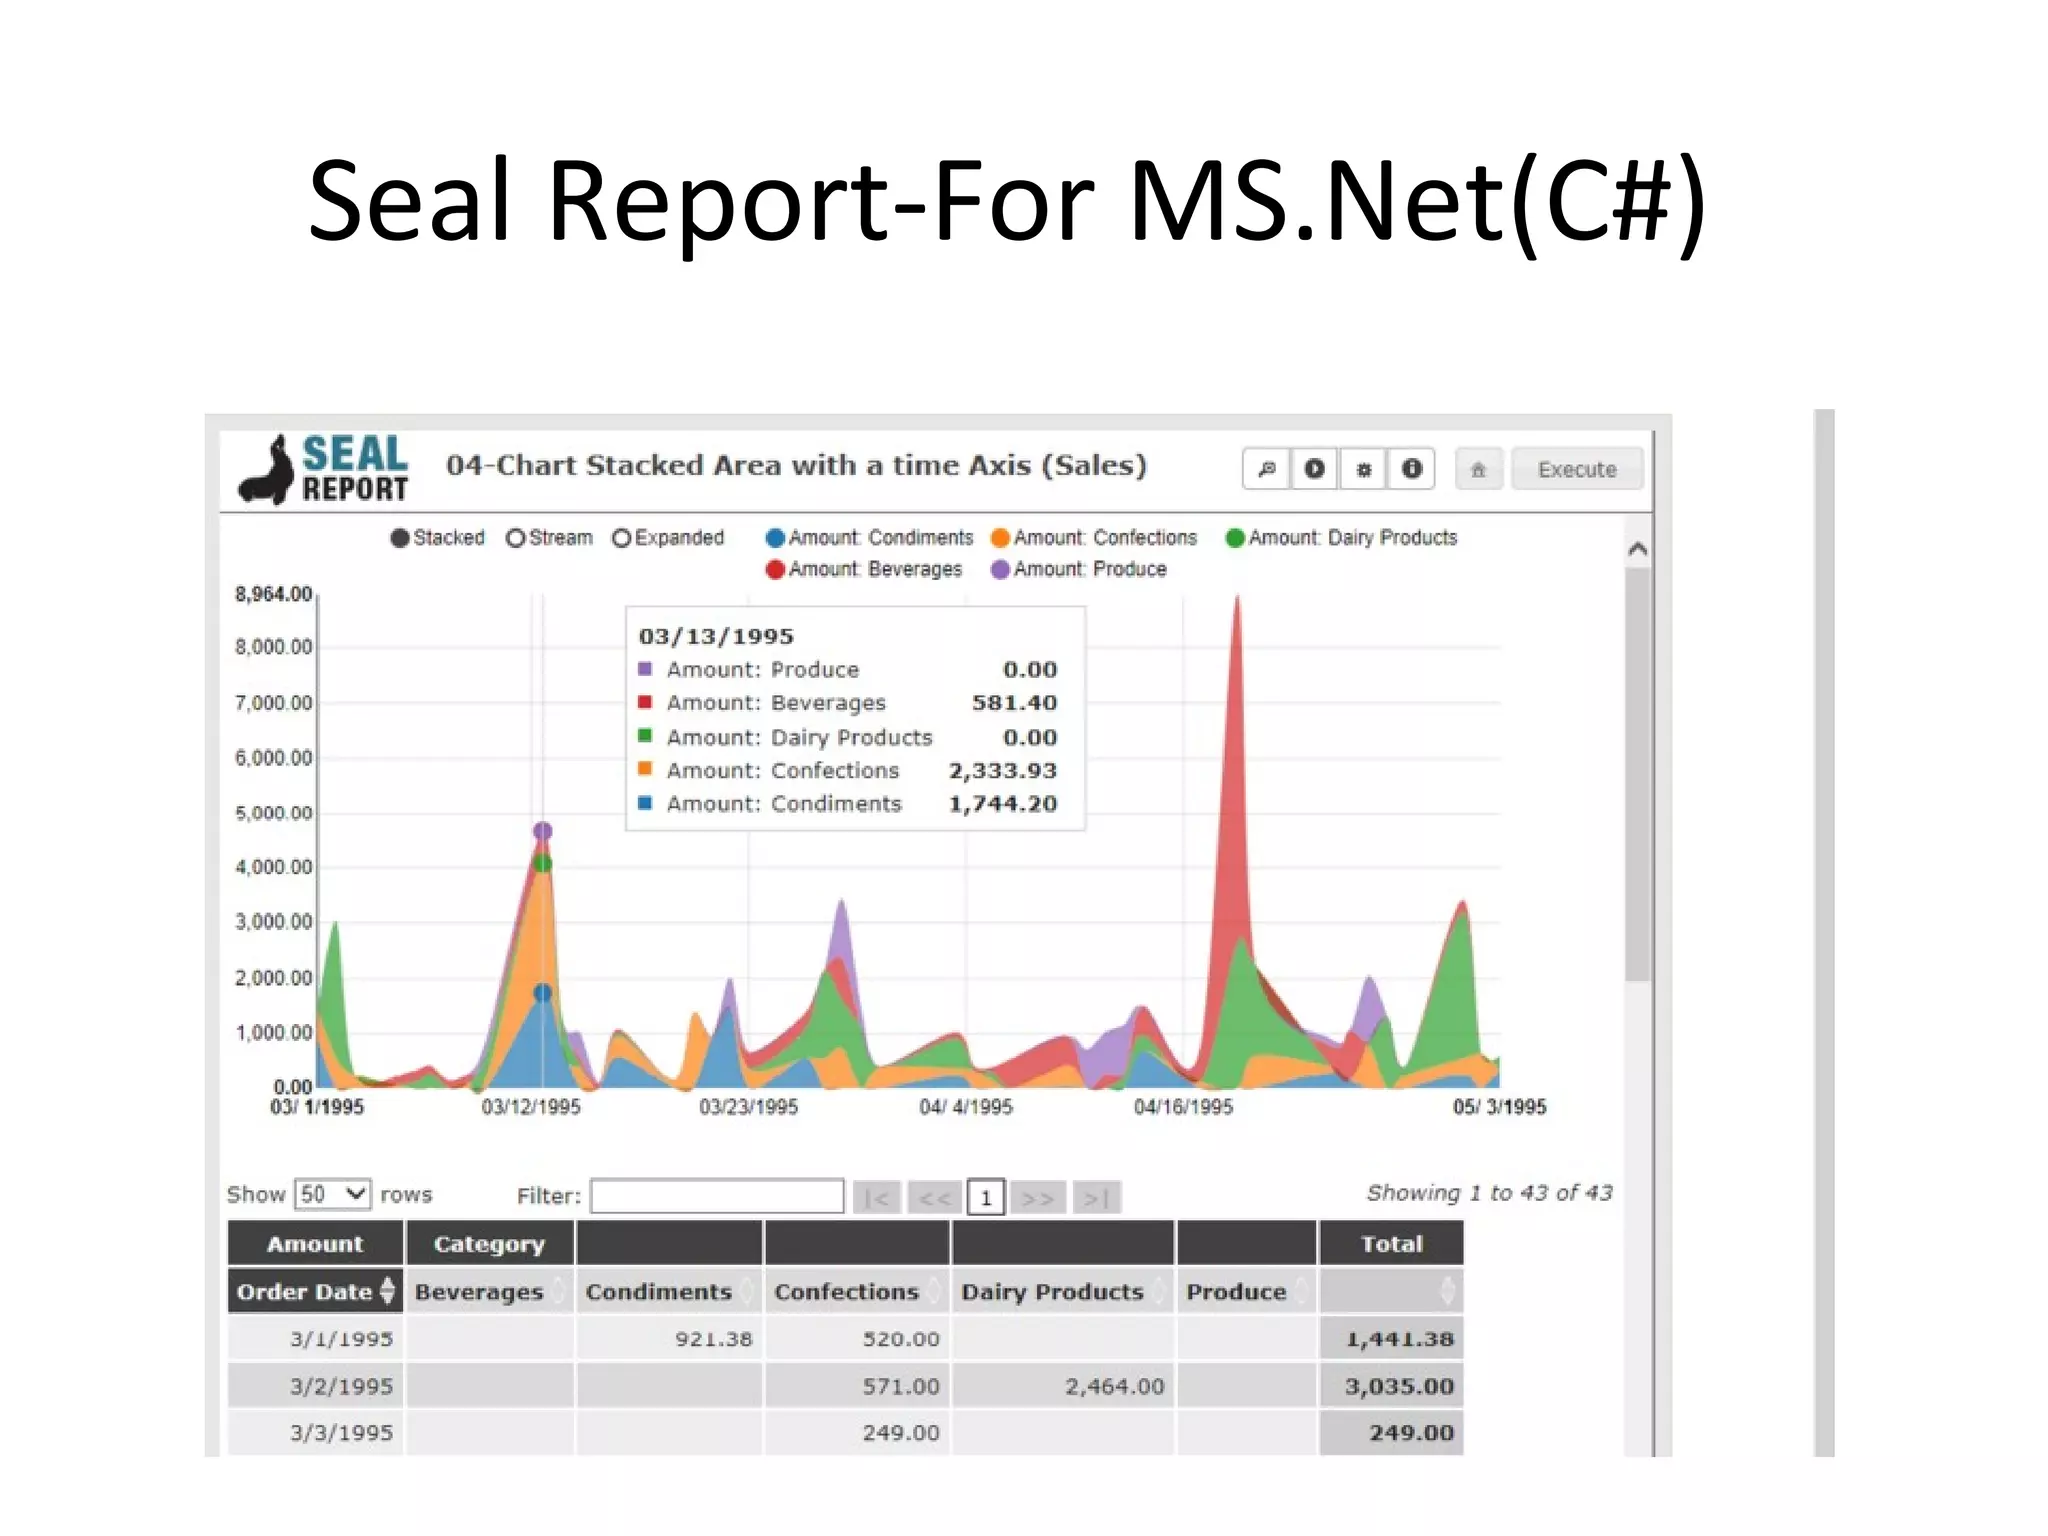The height and width of the screenshot is (1536, 2048).
Task: Click the purple Produce point on chart
Action: click(x=543, y=831)
